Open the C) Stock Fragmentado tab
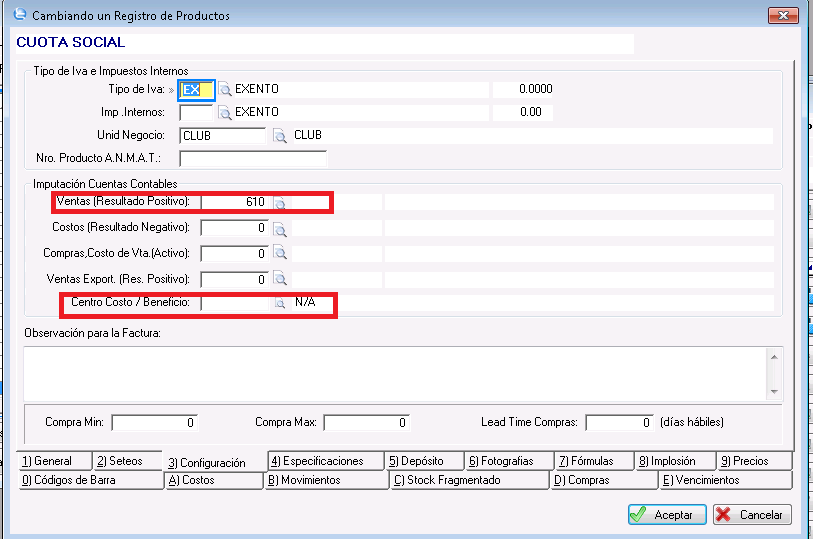 tap(468, 480)
